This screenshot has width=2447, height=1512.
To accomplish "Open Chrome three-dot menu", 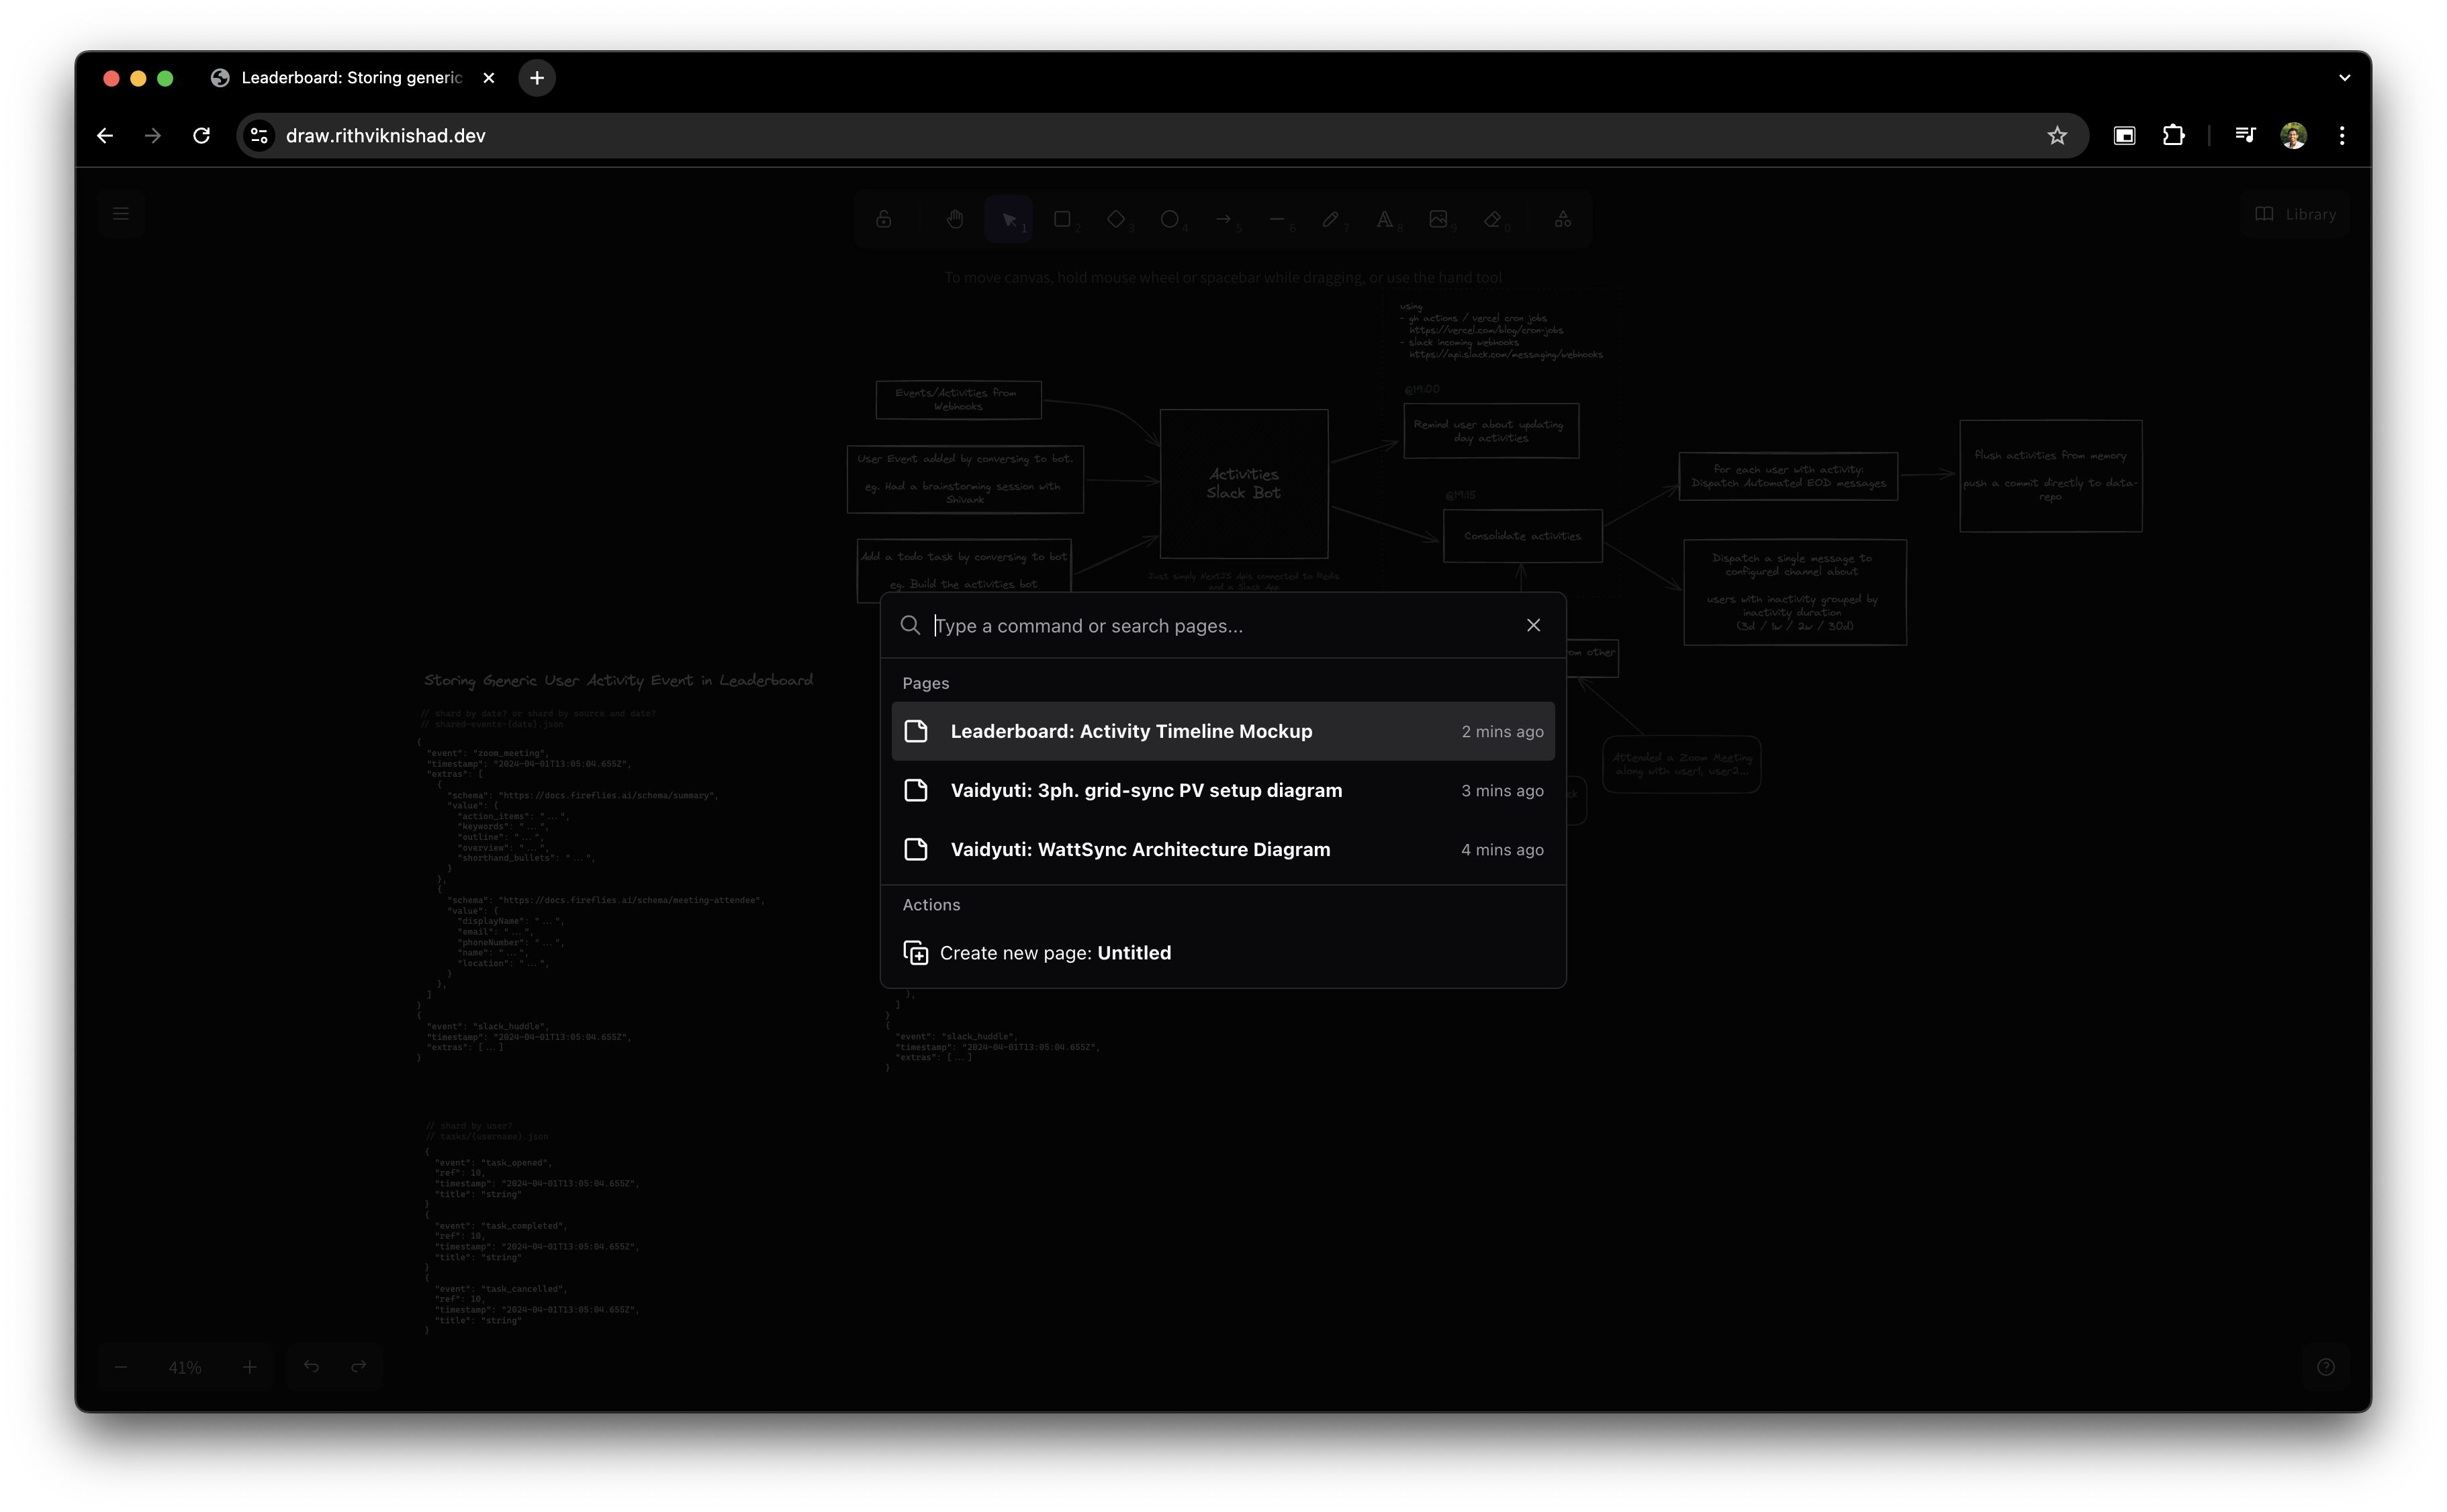I will 2341,135.
